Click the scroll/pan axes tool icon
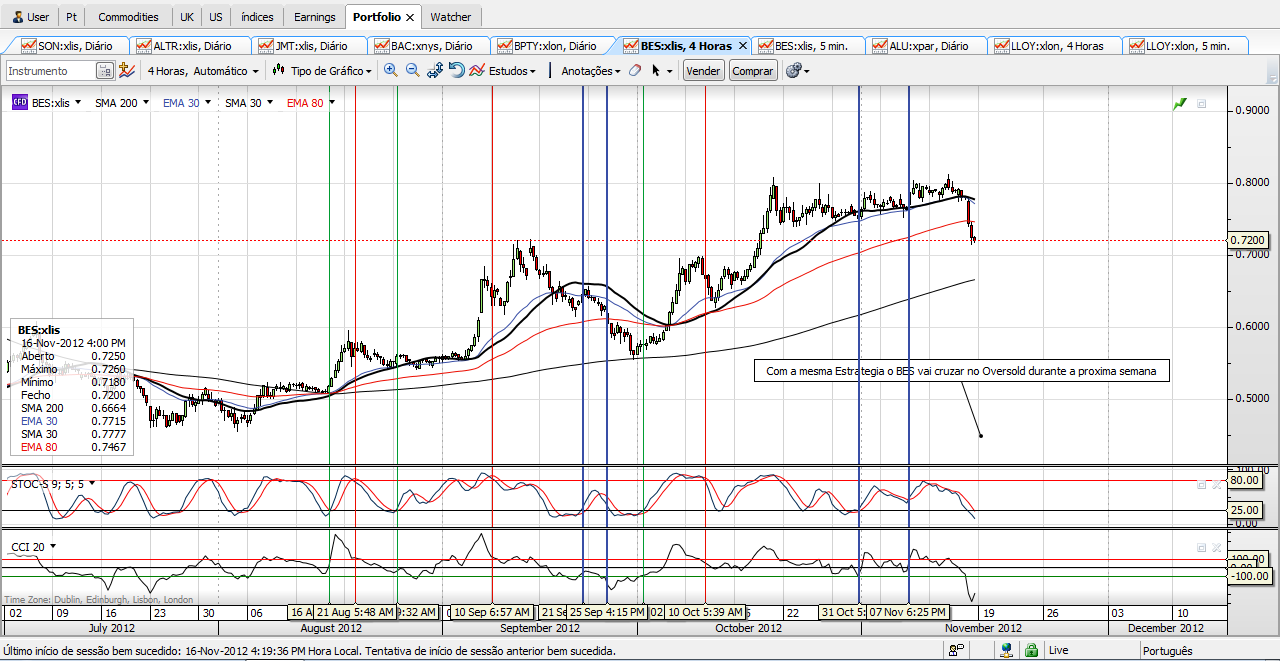This screenshot has width=1280, height=661. (435, 71)
